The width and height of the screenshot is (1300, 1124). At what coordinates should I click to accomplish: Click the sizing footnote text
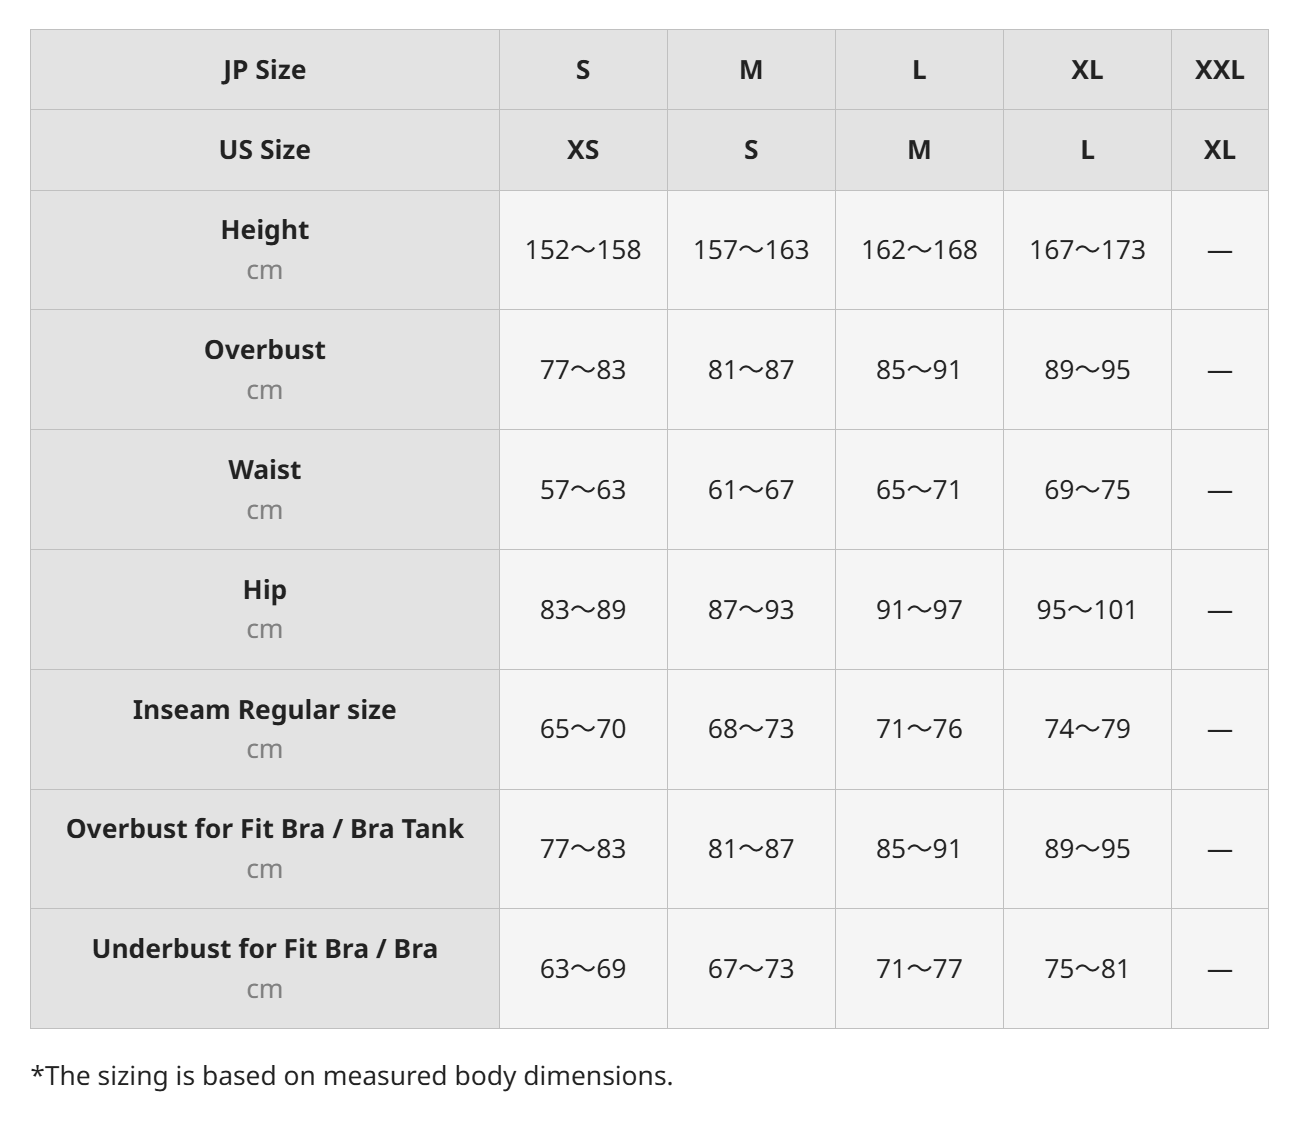tap(352, 1076)
